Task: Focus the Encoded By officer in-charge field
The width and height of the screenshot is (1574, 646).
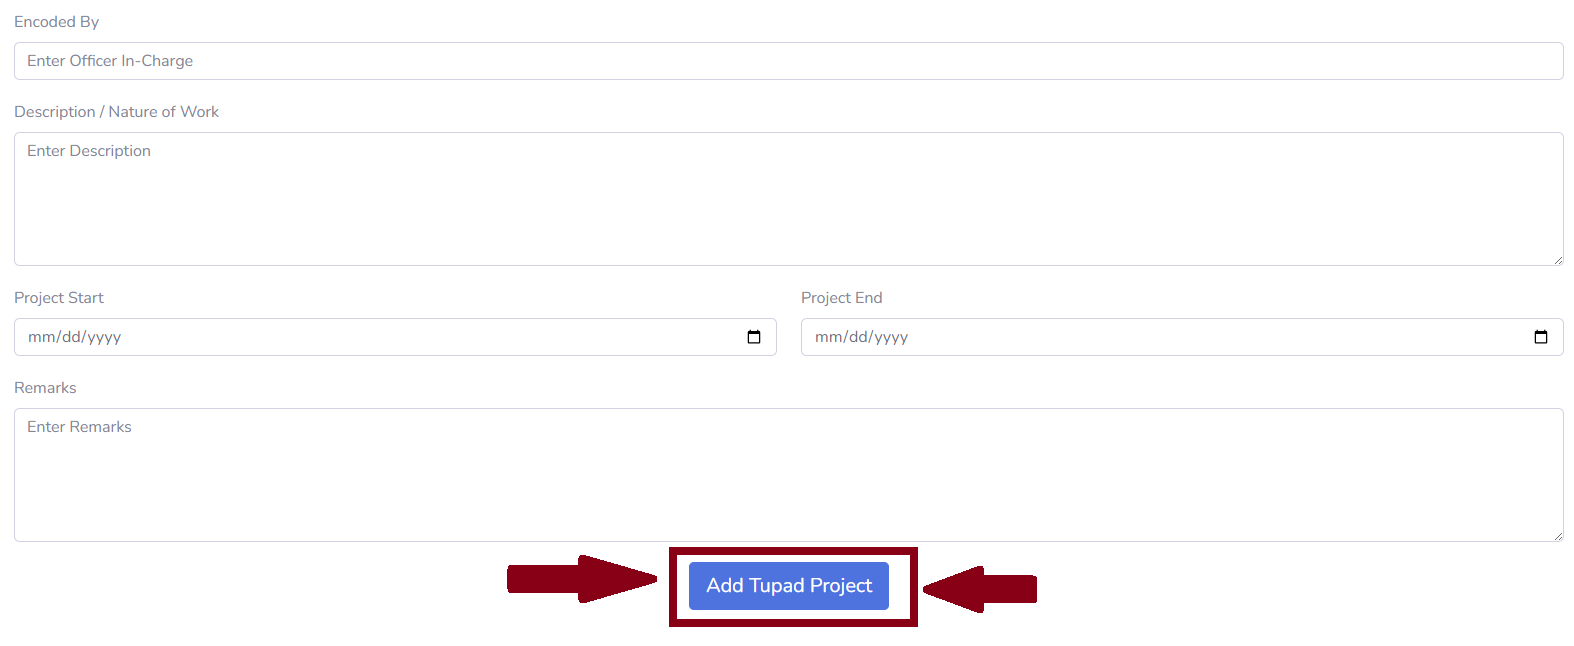Action: click(x=789, y=61)
